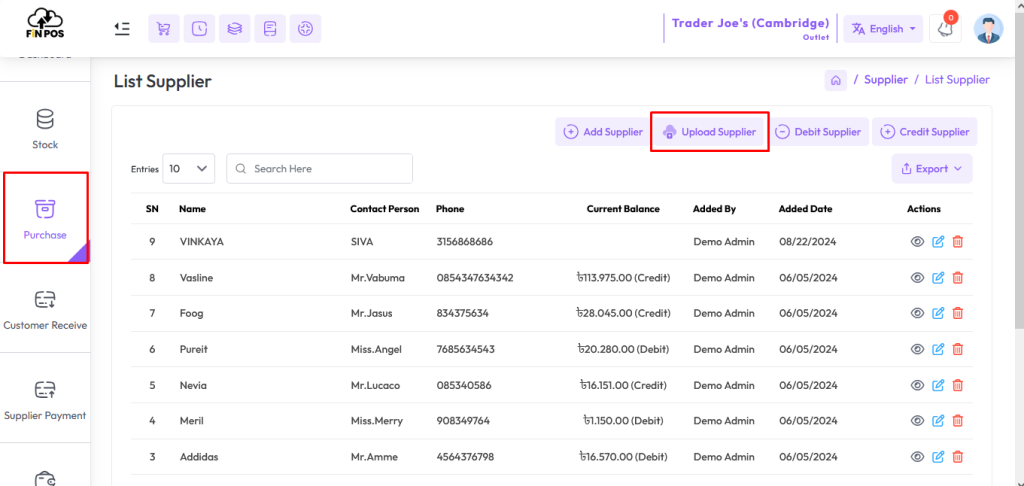Focus the Search Here input field
Viewport: 1024px width, 486px height.
click(x=319, y=169)
